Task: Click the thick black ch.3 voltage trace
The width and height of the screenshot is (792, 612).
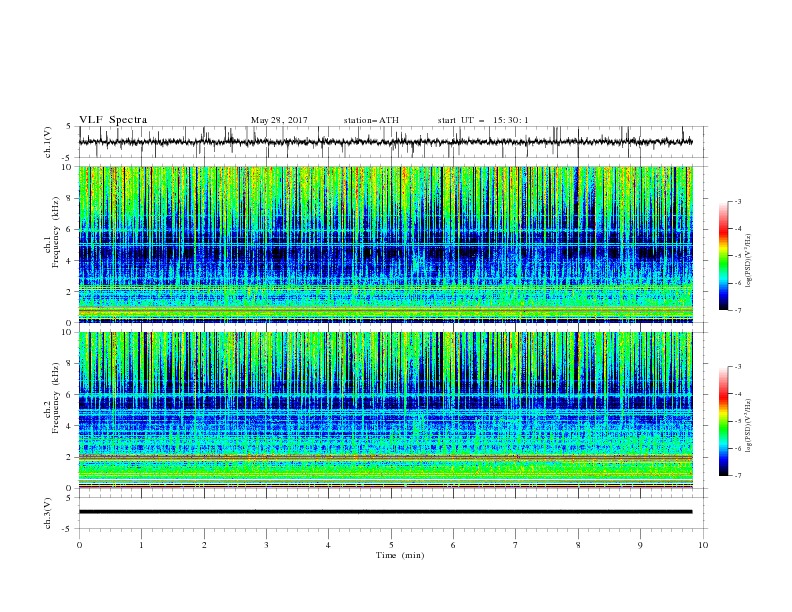Action: (385, 512)
